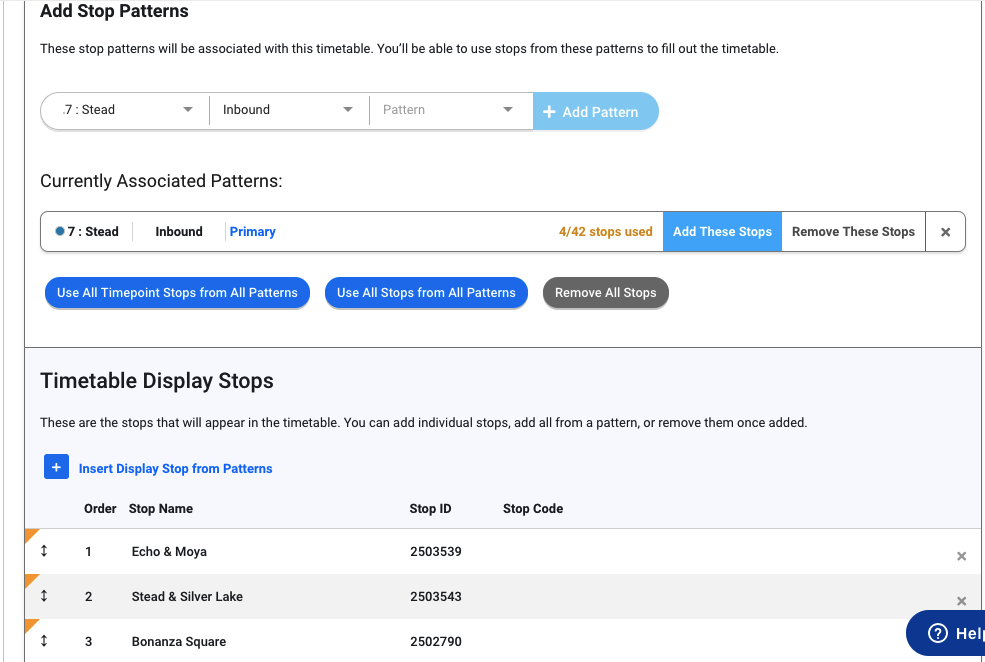The image size is (985, 662).
Task: Click stop ID 2503543
Action: point(436,597)
